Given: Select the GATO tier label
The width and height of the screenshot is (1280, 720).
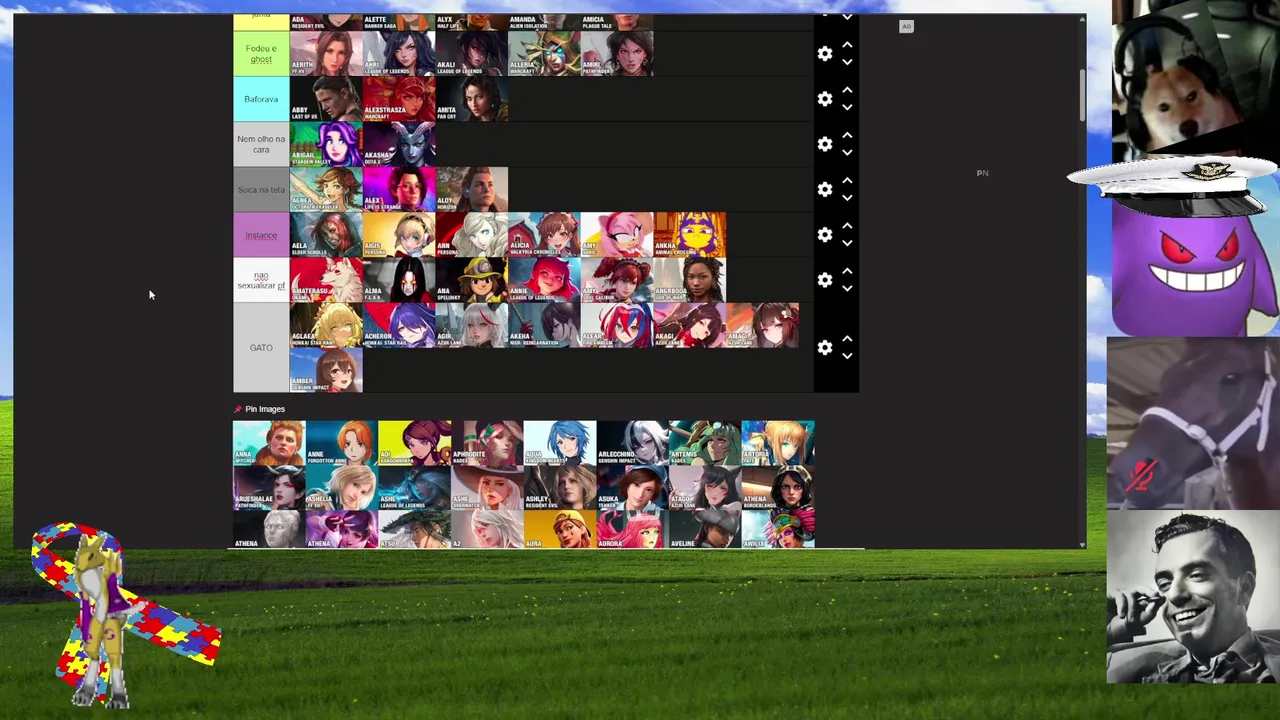Looking at the screenshot, I should point(261,348).
